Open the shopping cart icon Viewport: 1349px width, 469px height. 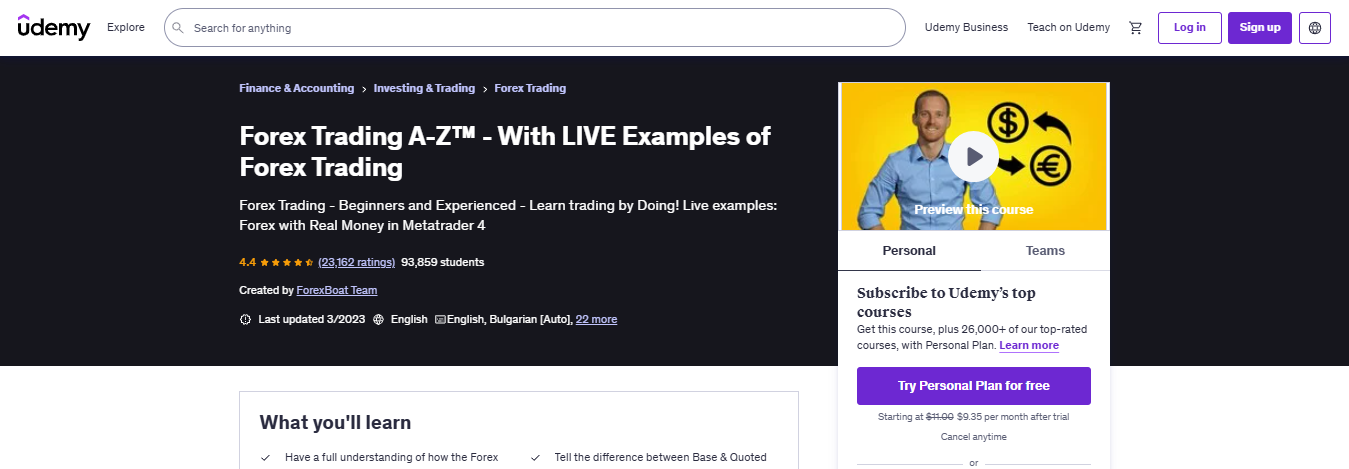tap(1135, 28)
